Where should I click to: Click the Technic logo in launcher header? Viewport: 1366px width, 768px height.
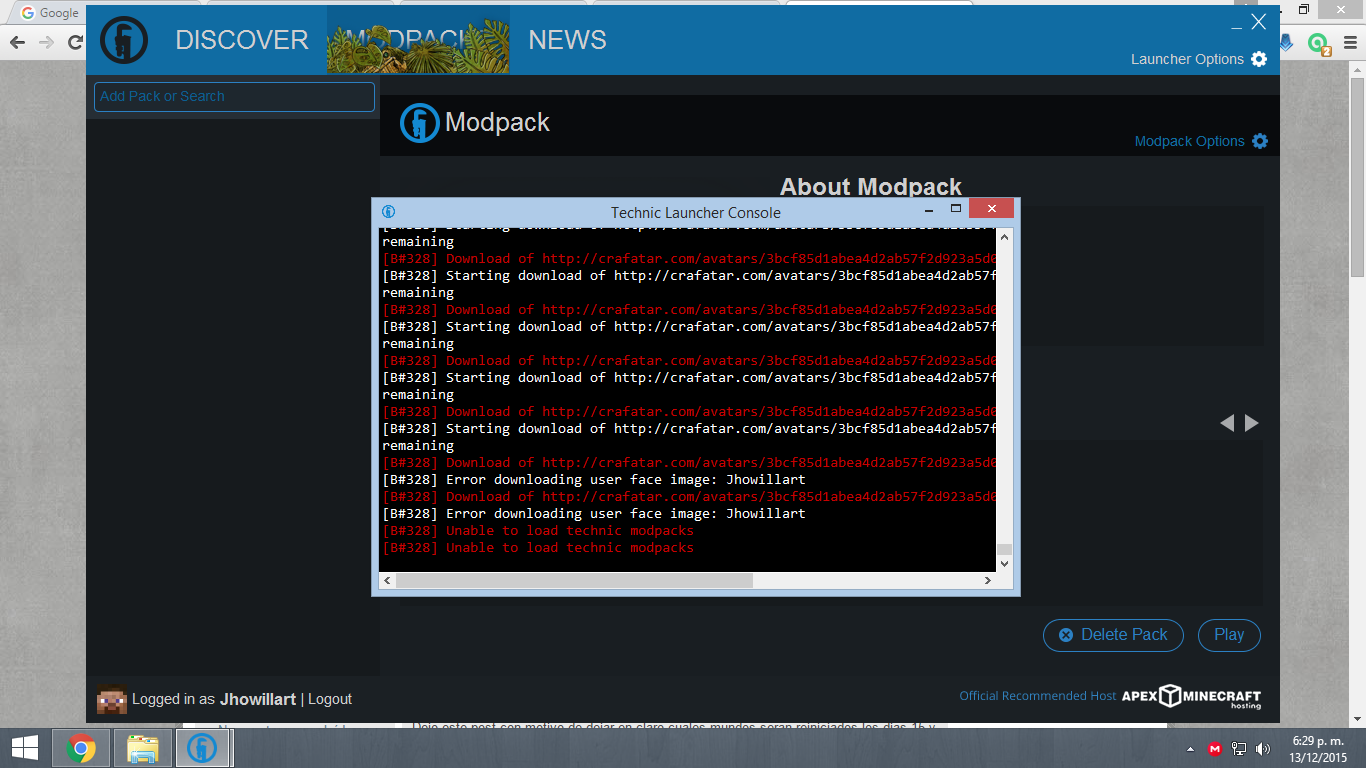124,40
